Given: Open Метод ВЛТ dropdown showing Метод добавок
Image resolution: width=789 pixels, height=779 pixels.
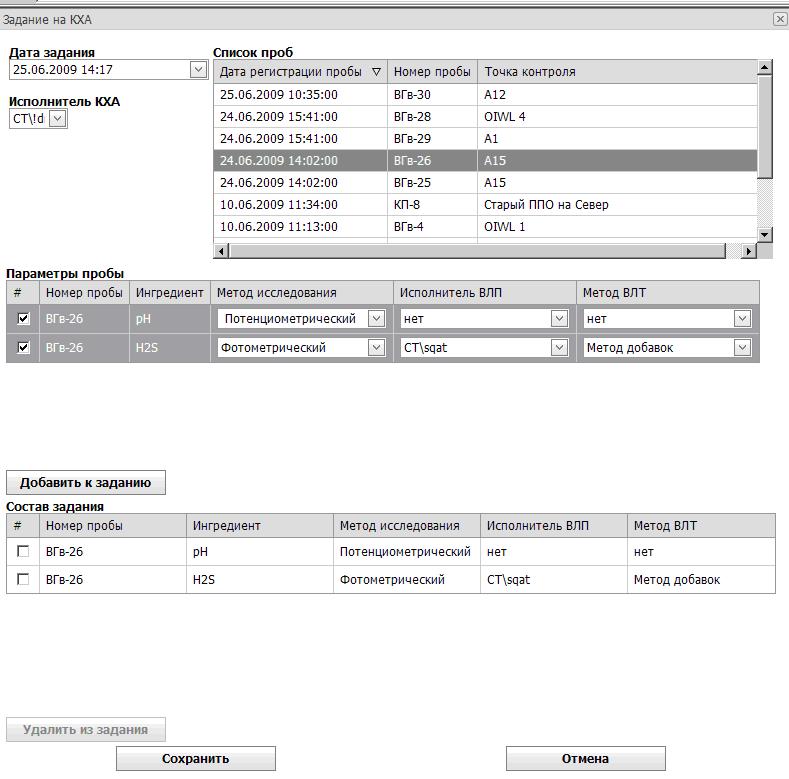Looking at the screenshot, I should [x=742, y=348].
